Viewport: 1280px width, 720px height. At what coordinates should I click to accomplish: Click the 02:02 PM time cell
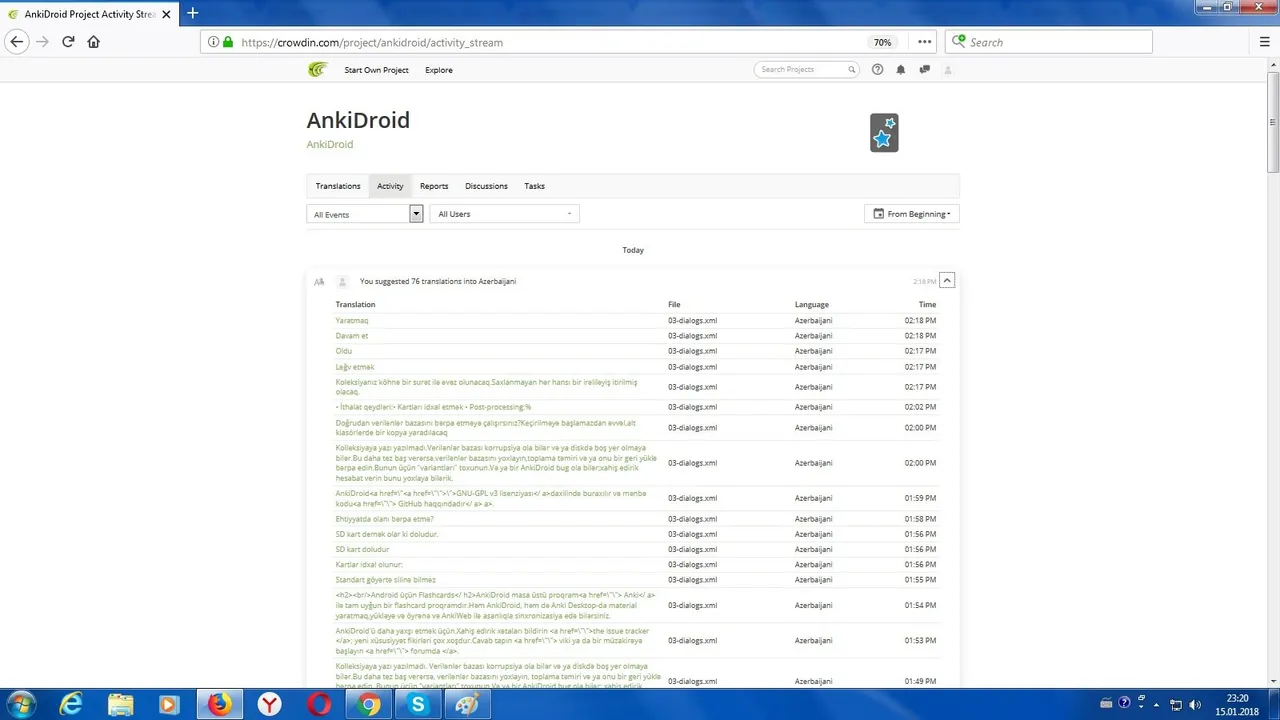click(x=920, y=407)
